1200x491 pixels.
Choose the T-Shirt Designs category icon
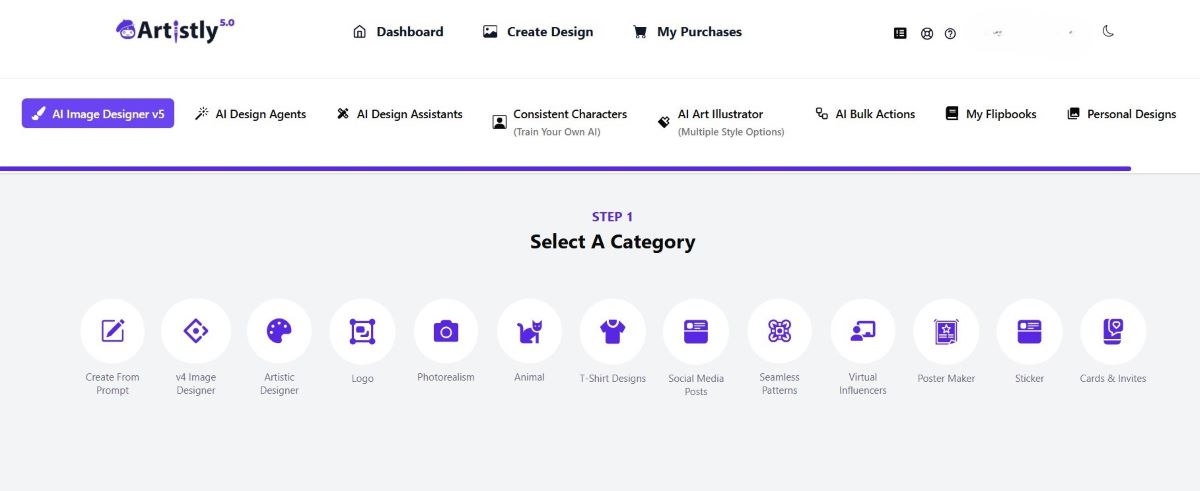(613, 331)
